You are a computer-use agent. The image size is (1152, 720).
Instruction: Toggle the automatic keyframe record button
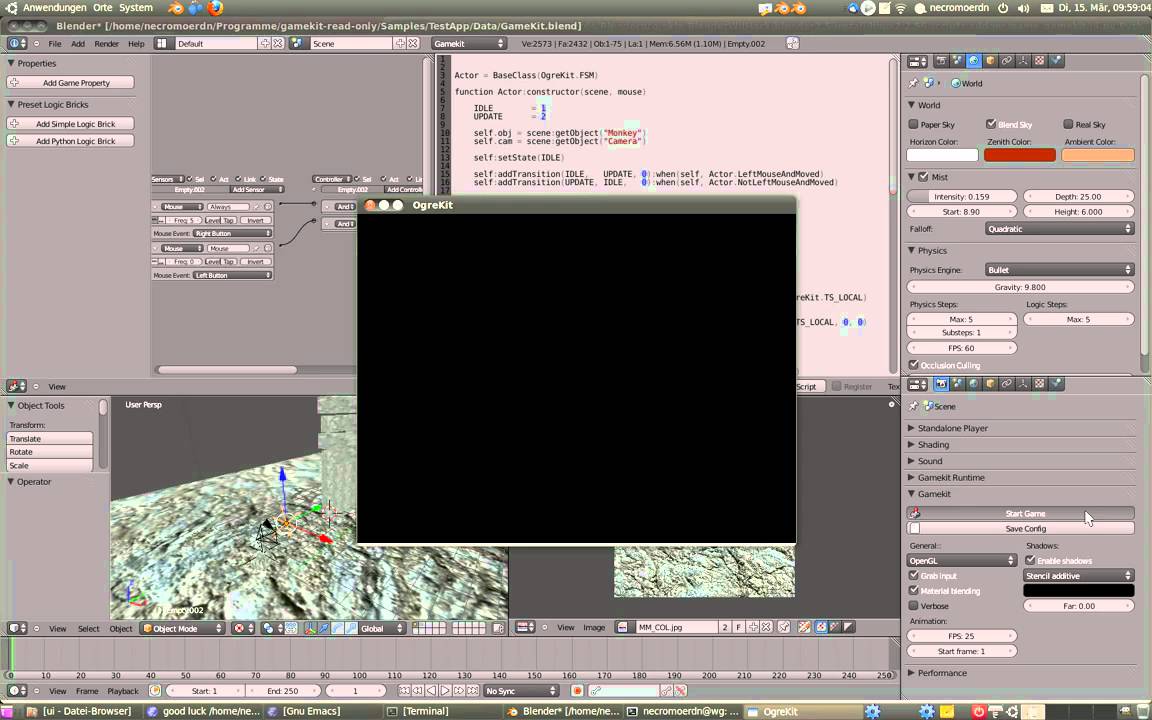(577, 691)
